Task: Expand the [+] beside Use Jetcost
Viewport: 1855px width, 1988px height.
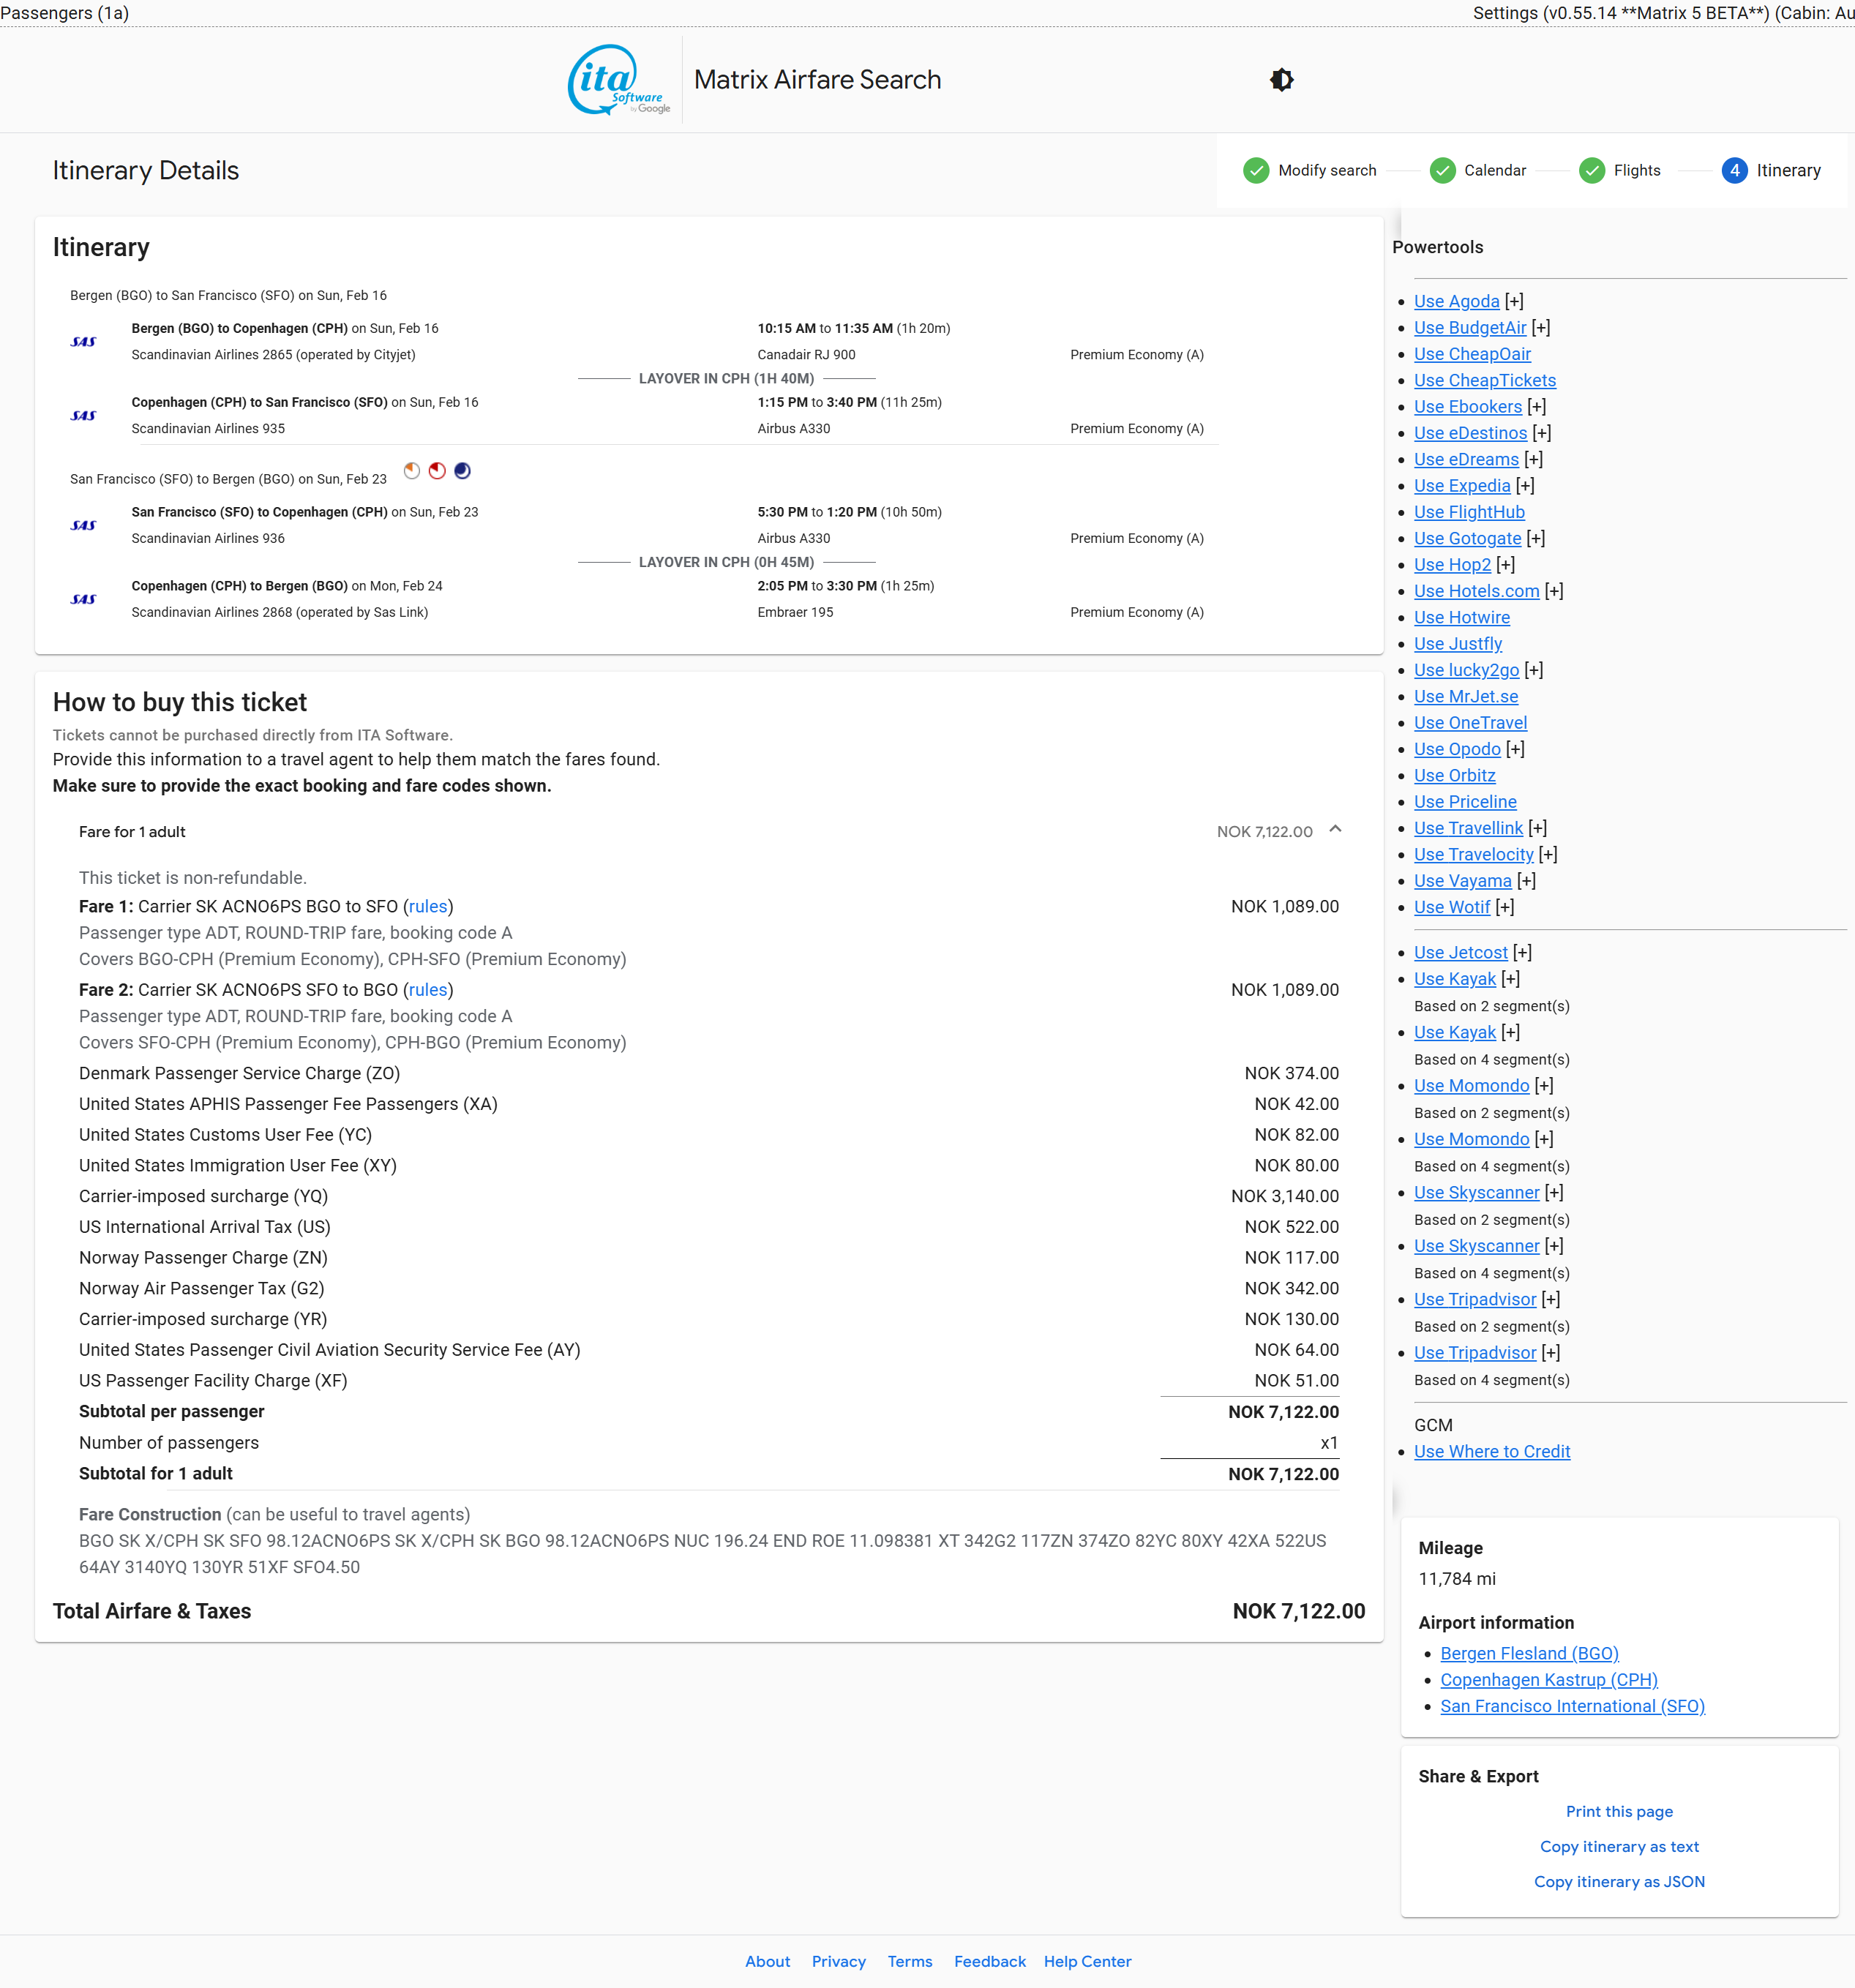Action: tap(1522, 953)
